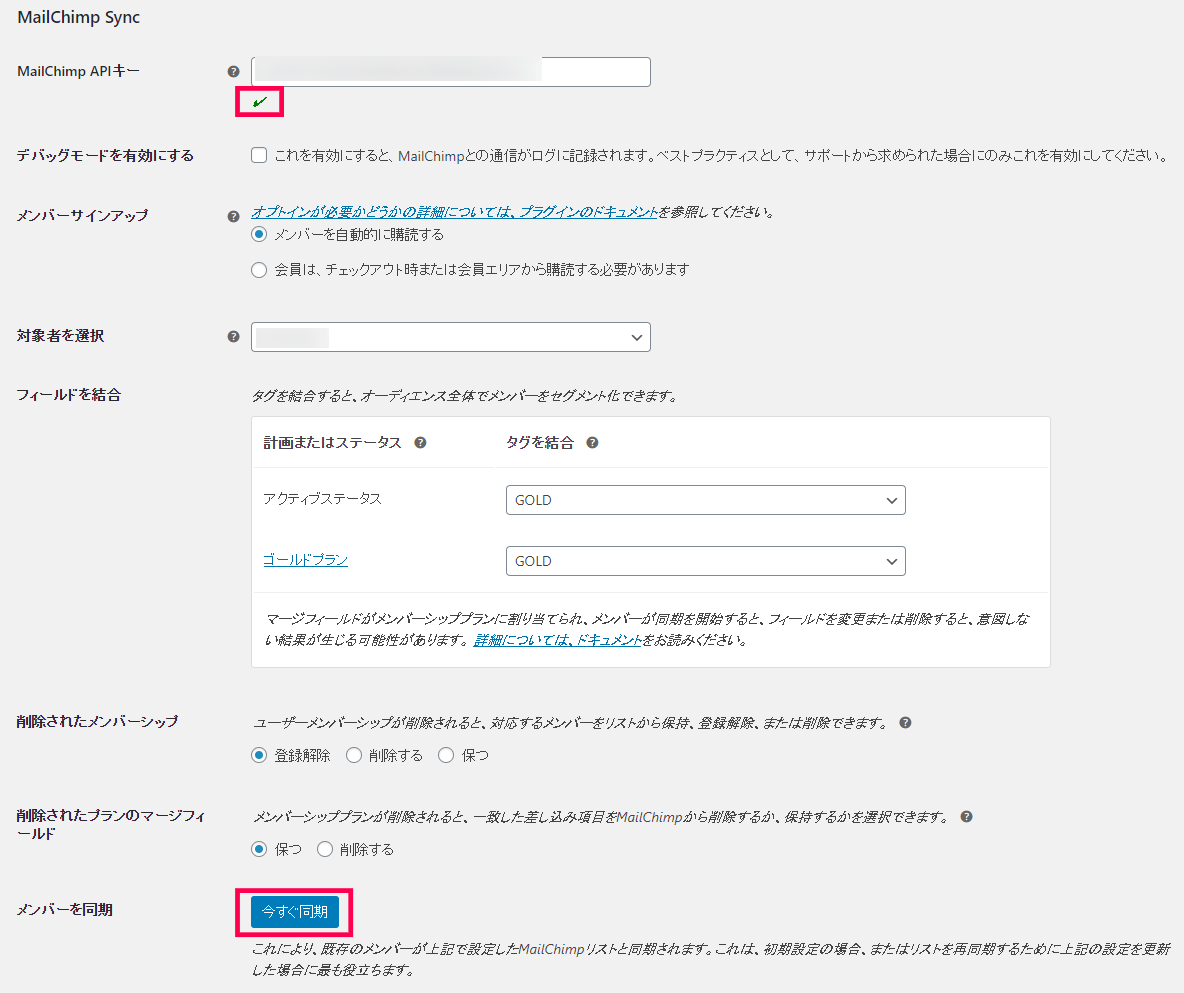The height and width of the screenshot is (993, 1184).
Task: Open help tooltip for MailChimp APIキー
Action: (233, 72)
